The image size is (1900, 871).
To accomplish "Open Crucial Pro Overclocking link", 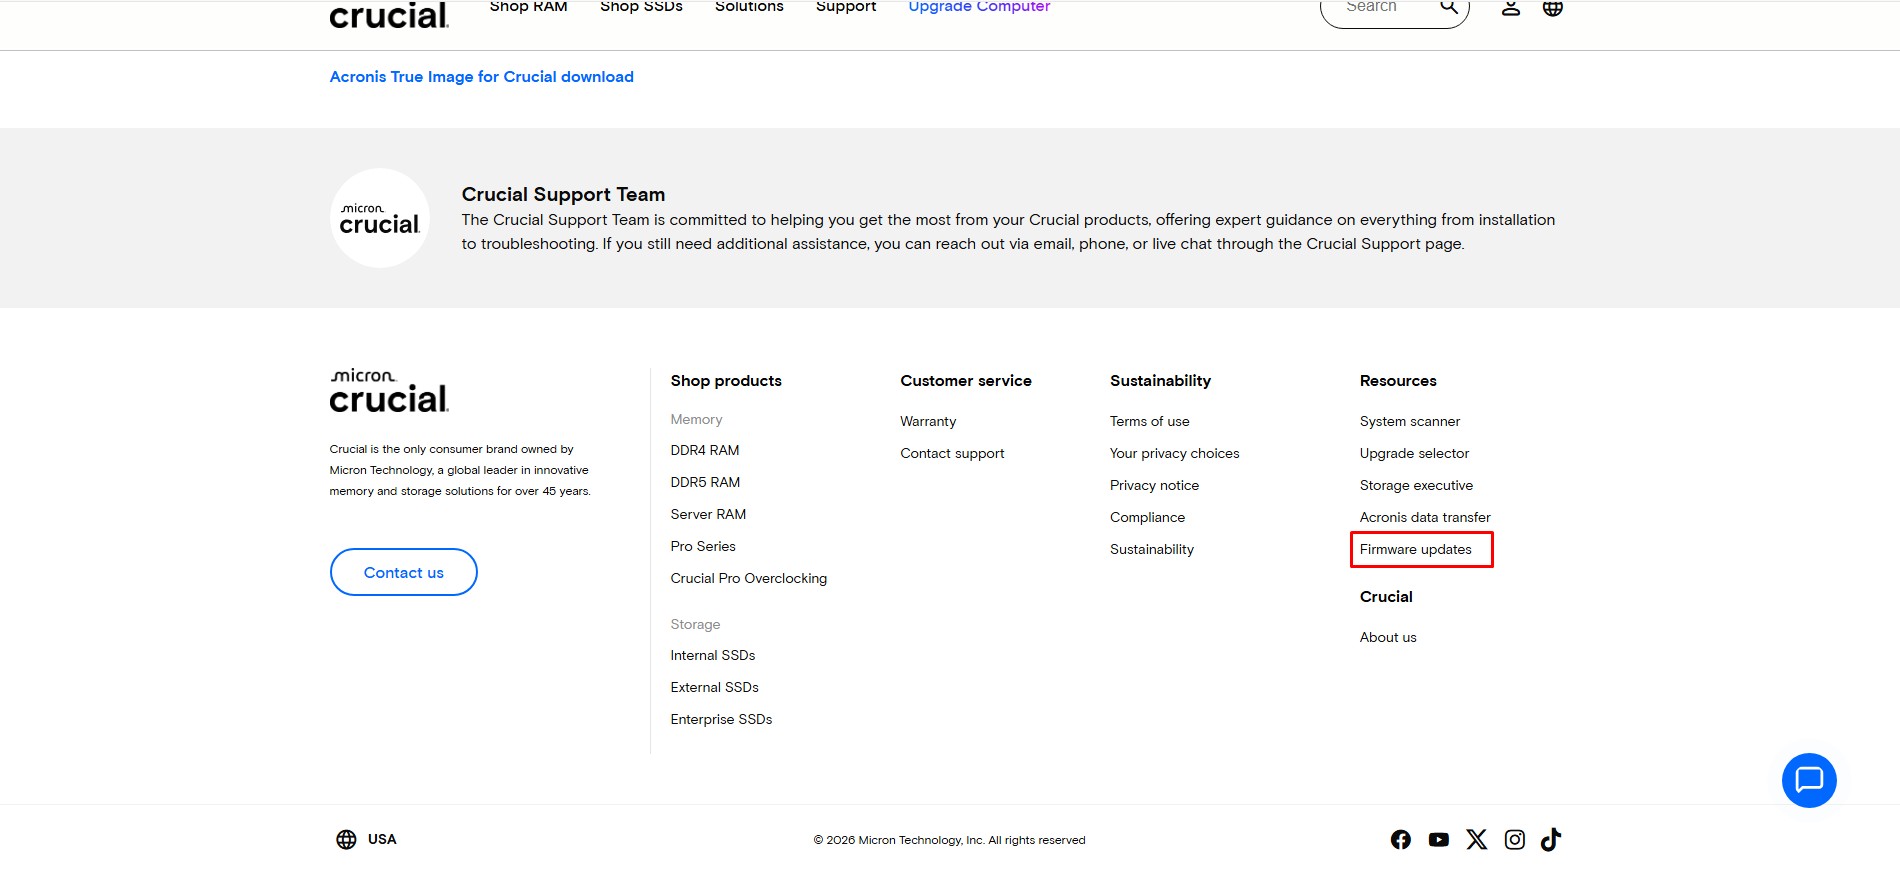I will pos(749,579).
